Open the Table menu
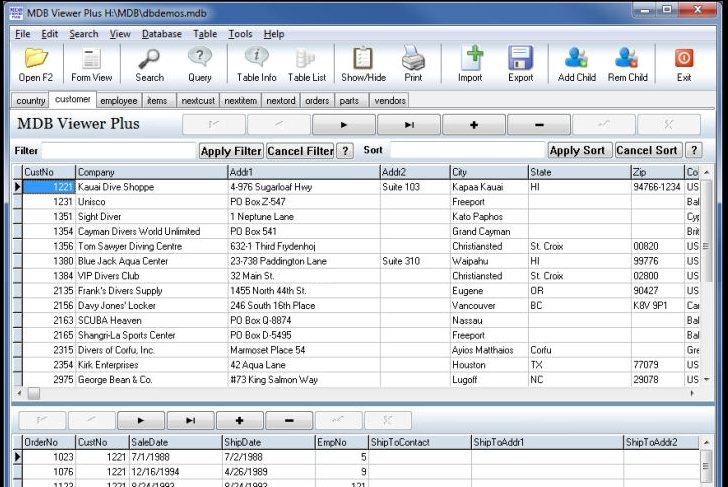Screen dimensions: 728x487 205,34
